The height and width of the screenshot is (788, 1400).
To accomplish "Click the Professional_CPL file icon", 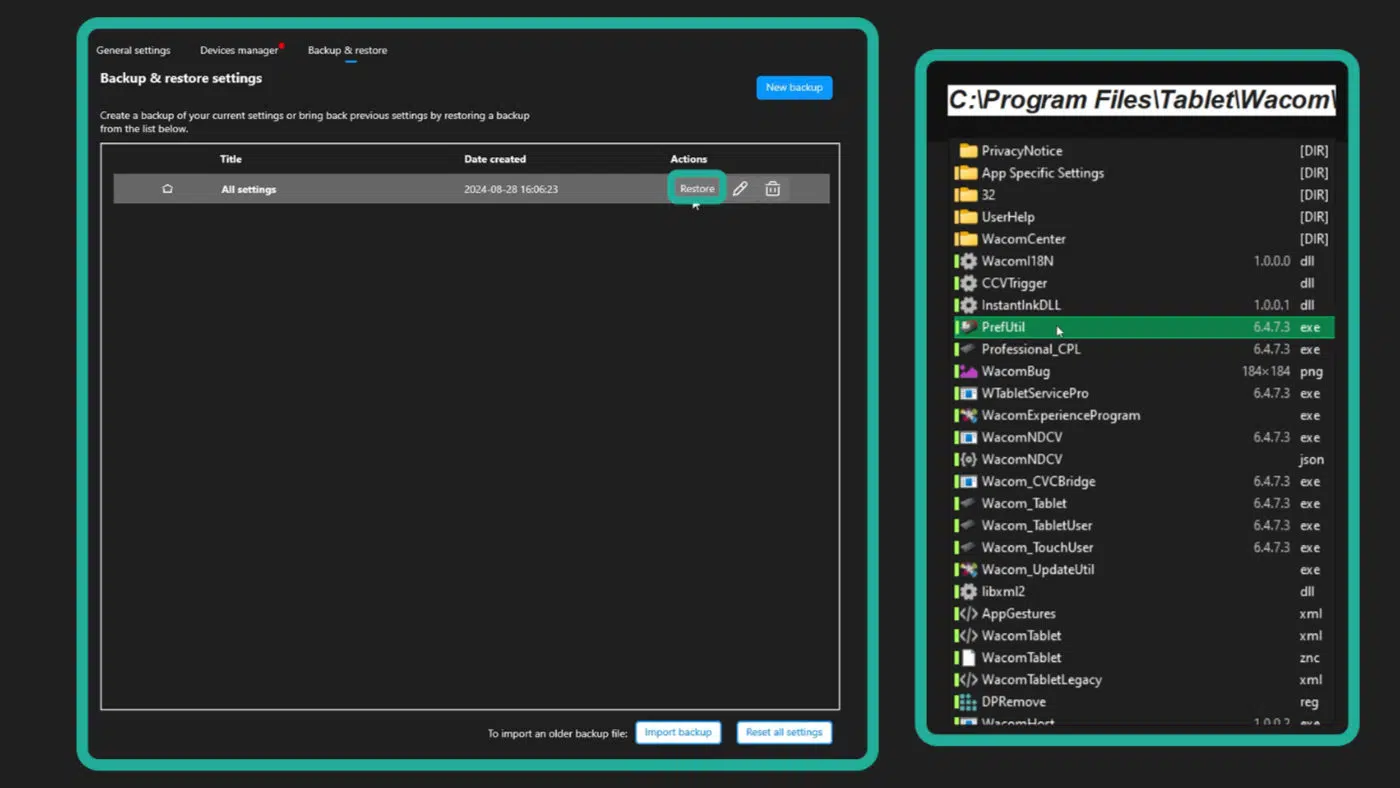I will 967,349.
